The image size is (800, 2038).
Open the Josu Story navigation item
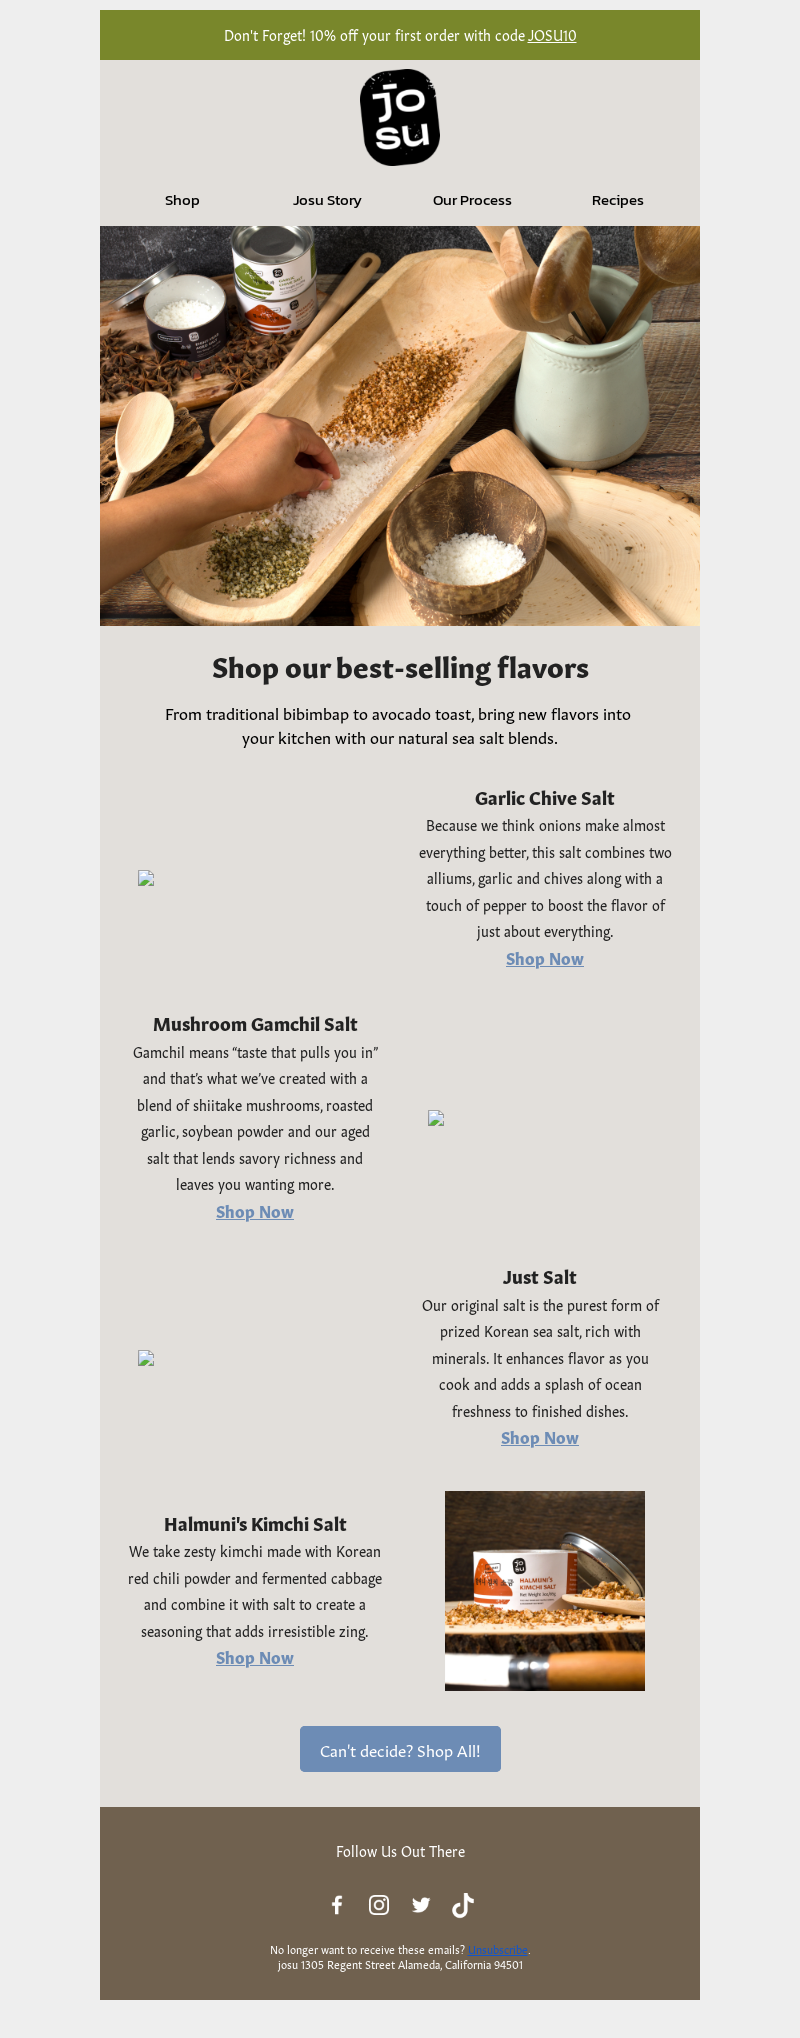point(327,200)
